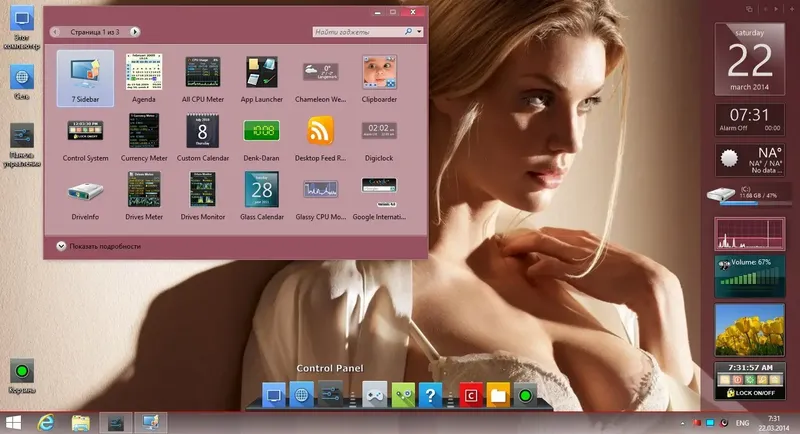
Task: Select the 7 Sidebar gadget
Action: point(85,78)
